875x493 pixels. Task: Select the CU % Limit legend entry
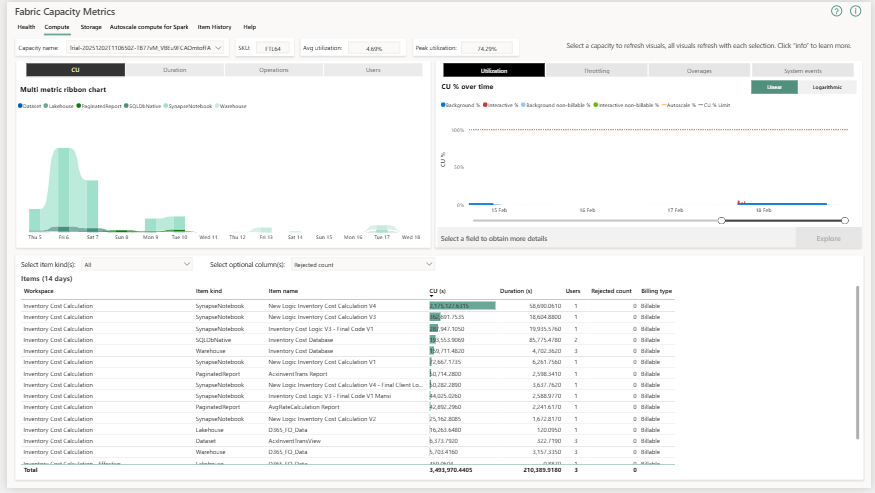[714, 105]
